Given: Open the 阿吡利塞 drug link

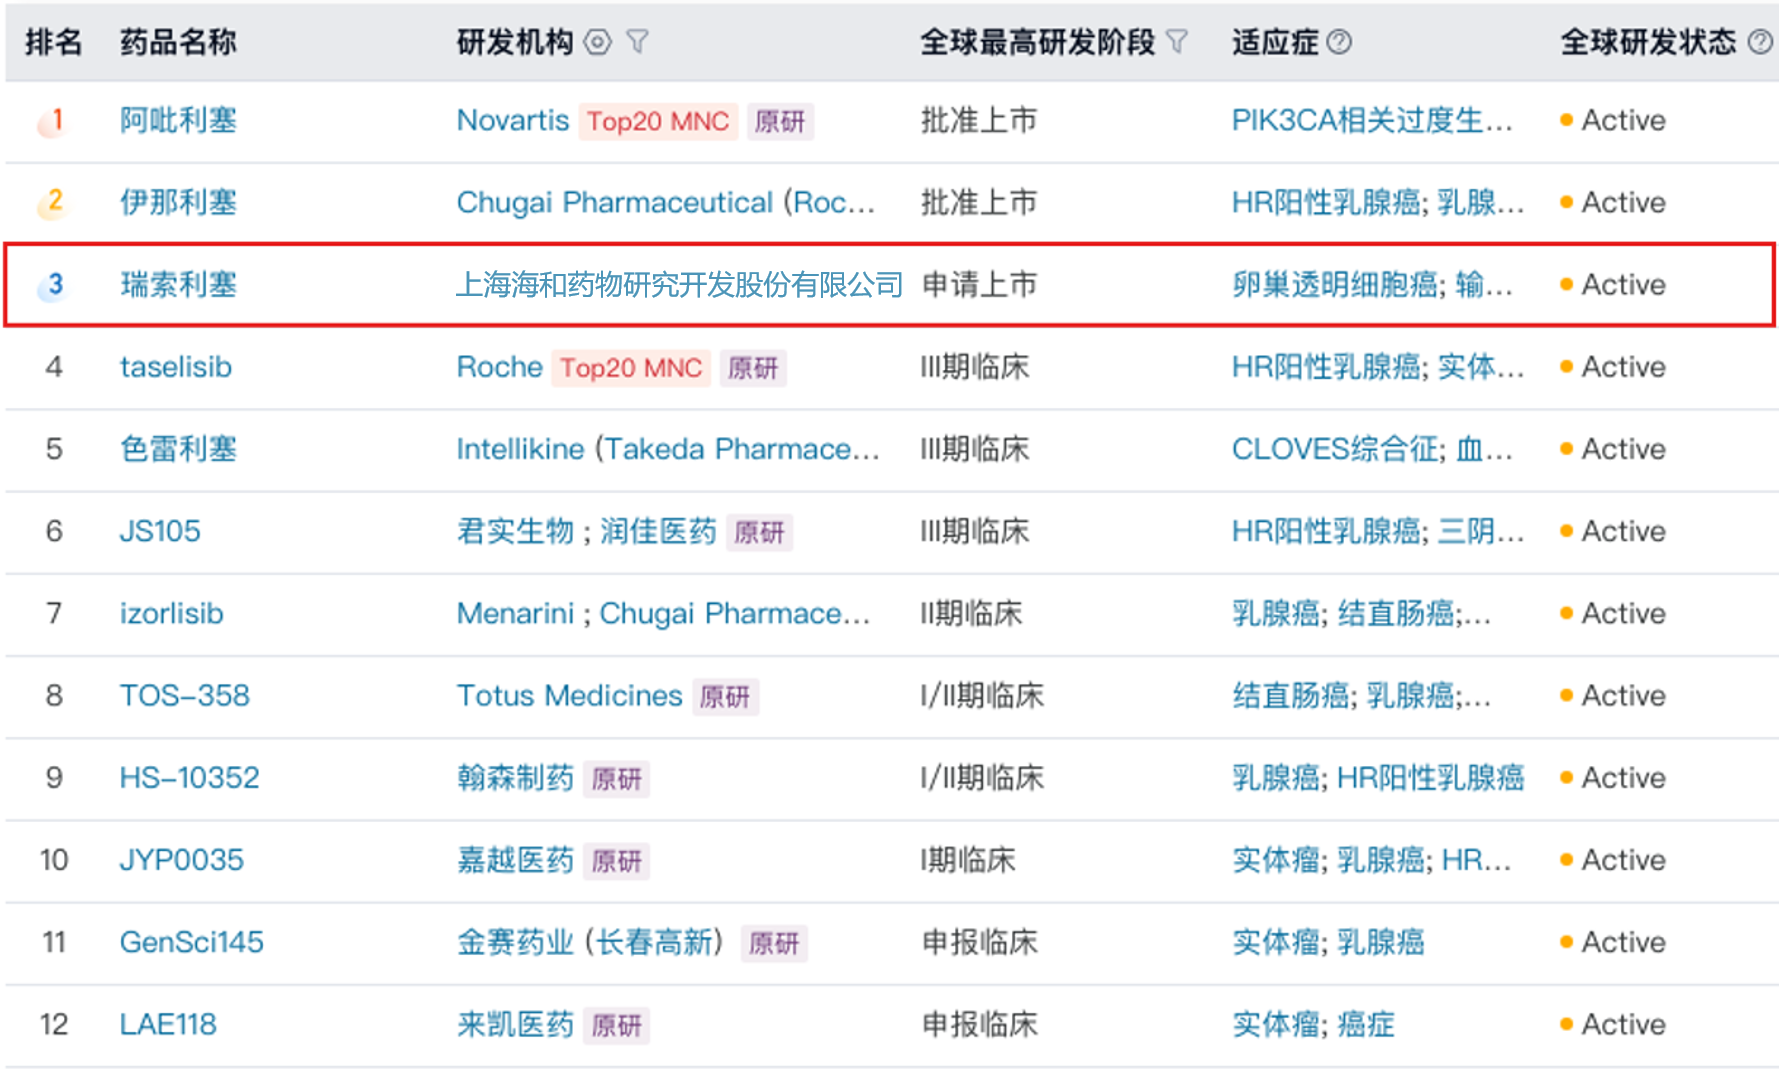Looking at the screenshot, I should (x=179, y=121).
